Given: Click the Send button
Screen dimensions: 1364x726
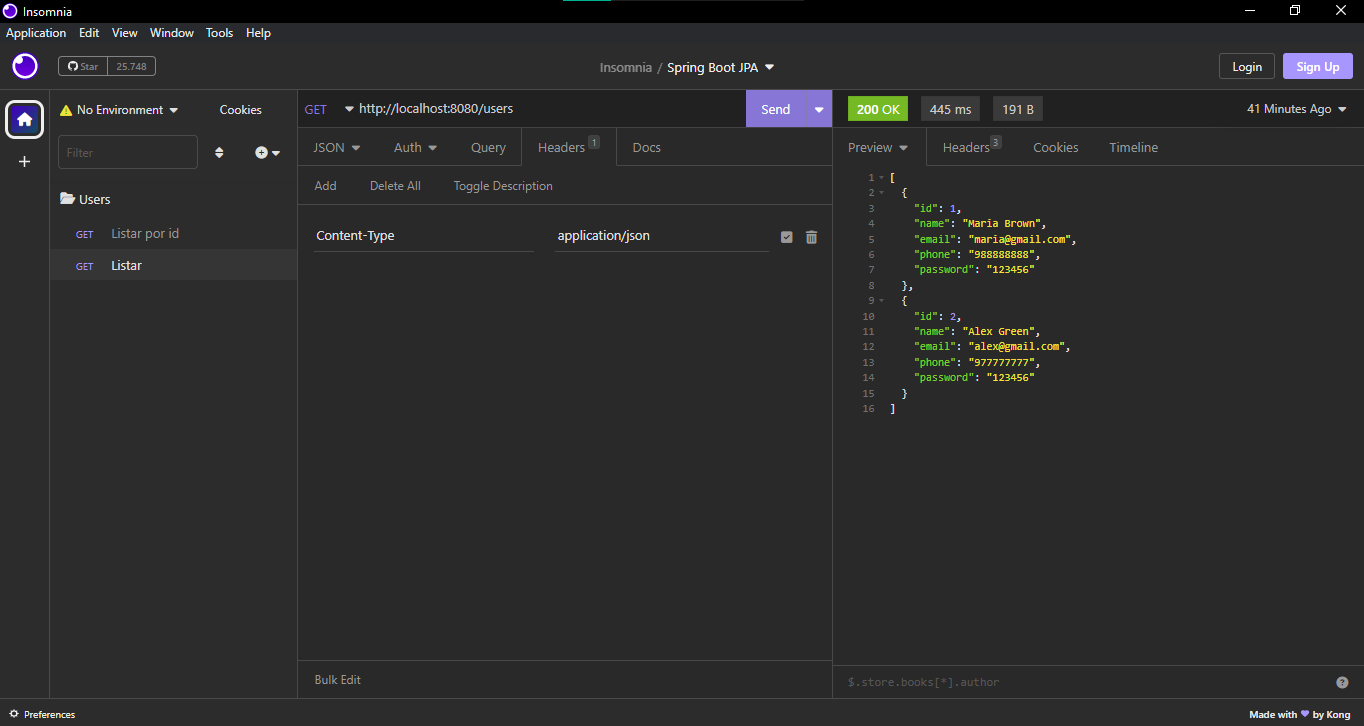Looking at the screenshot, I should pos(776,109).
